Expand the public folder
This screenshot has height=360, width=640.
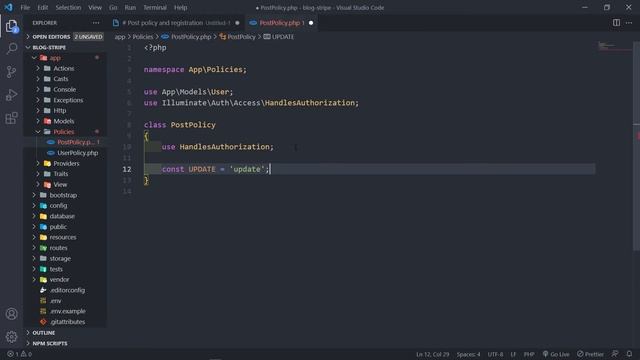58,227
